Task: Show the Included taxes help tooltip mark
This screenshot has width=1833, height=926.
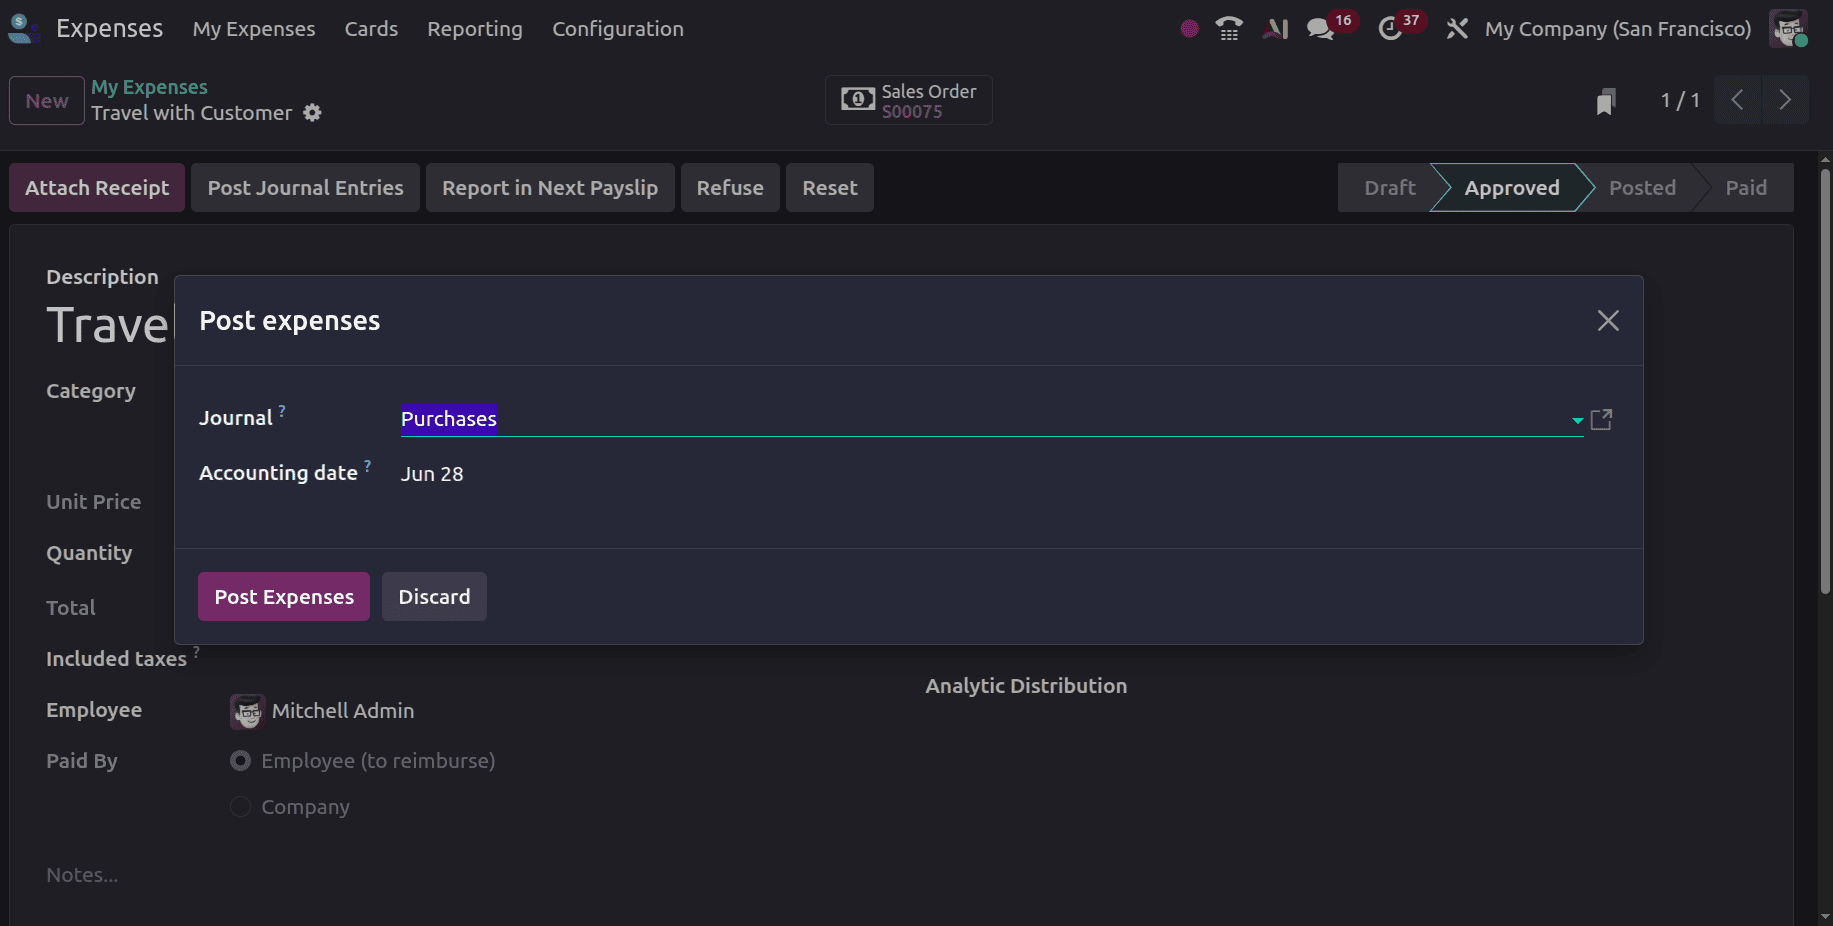Action: click(x=196, y=651)
